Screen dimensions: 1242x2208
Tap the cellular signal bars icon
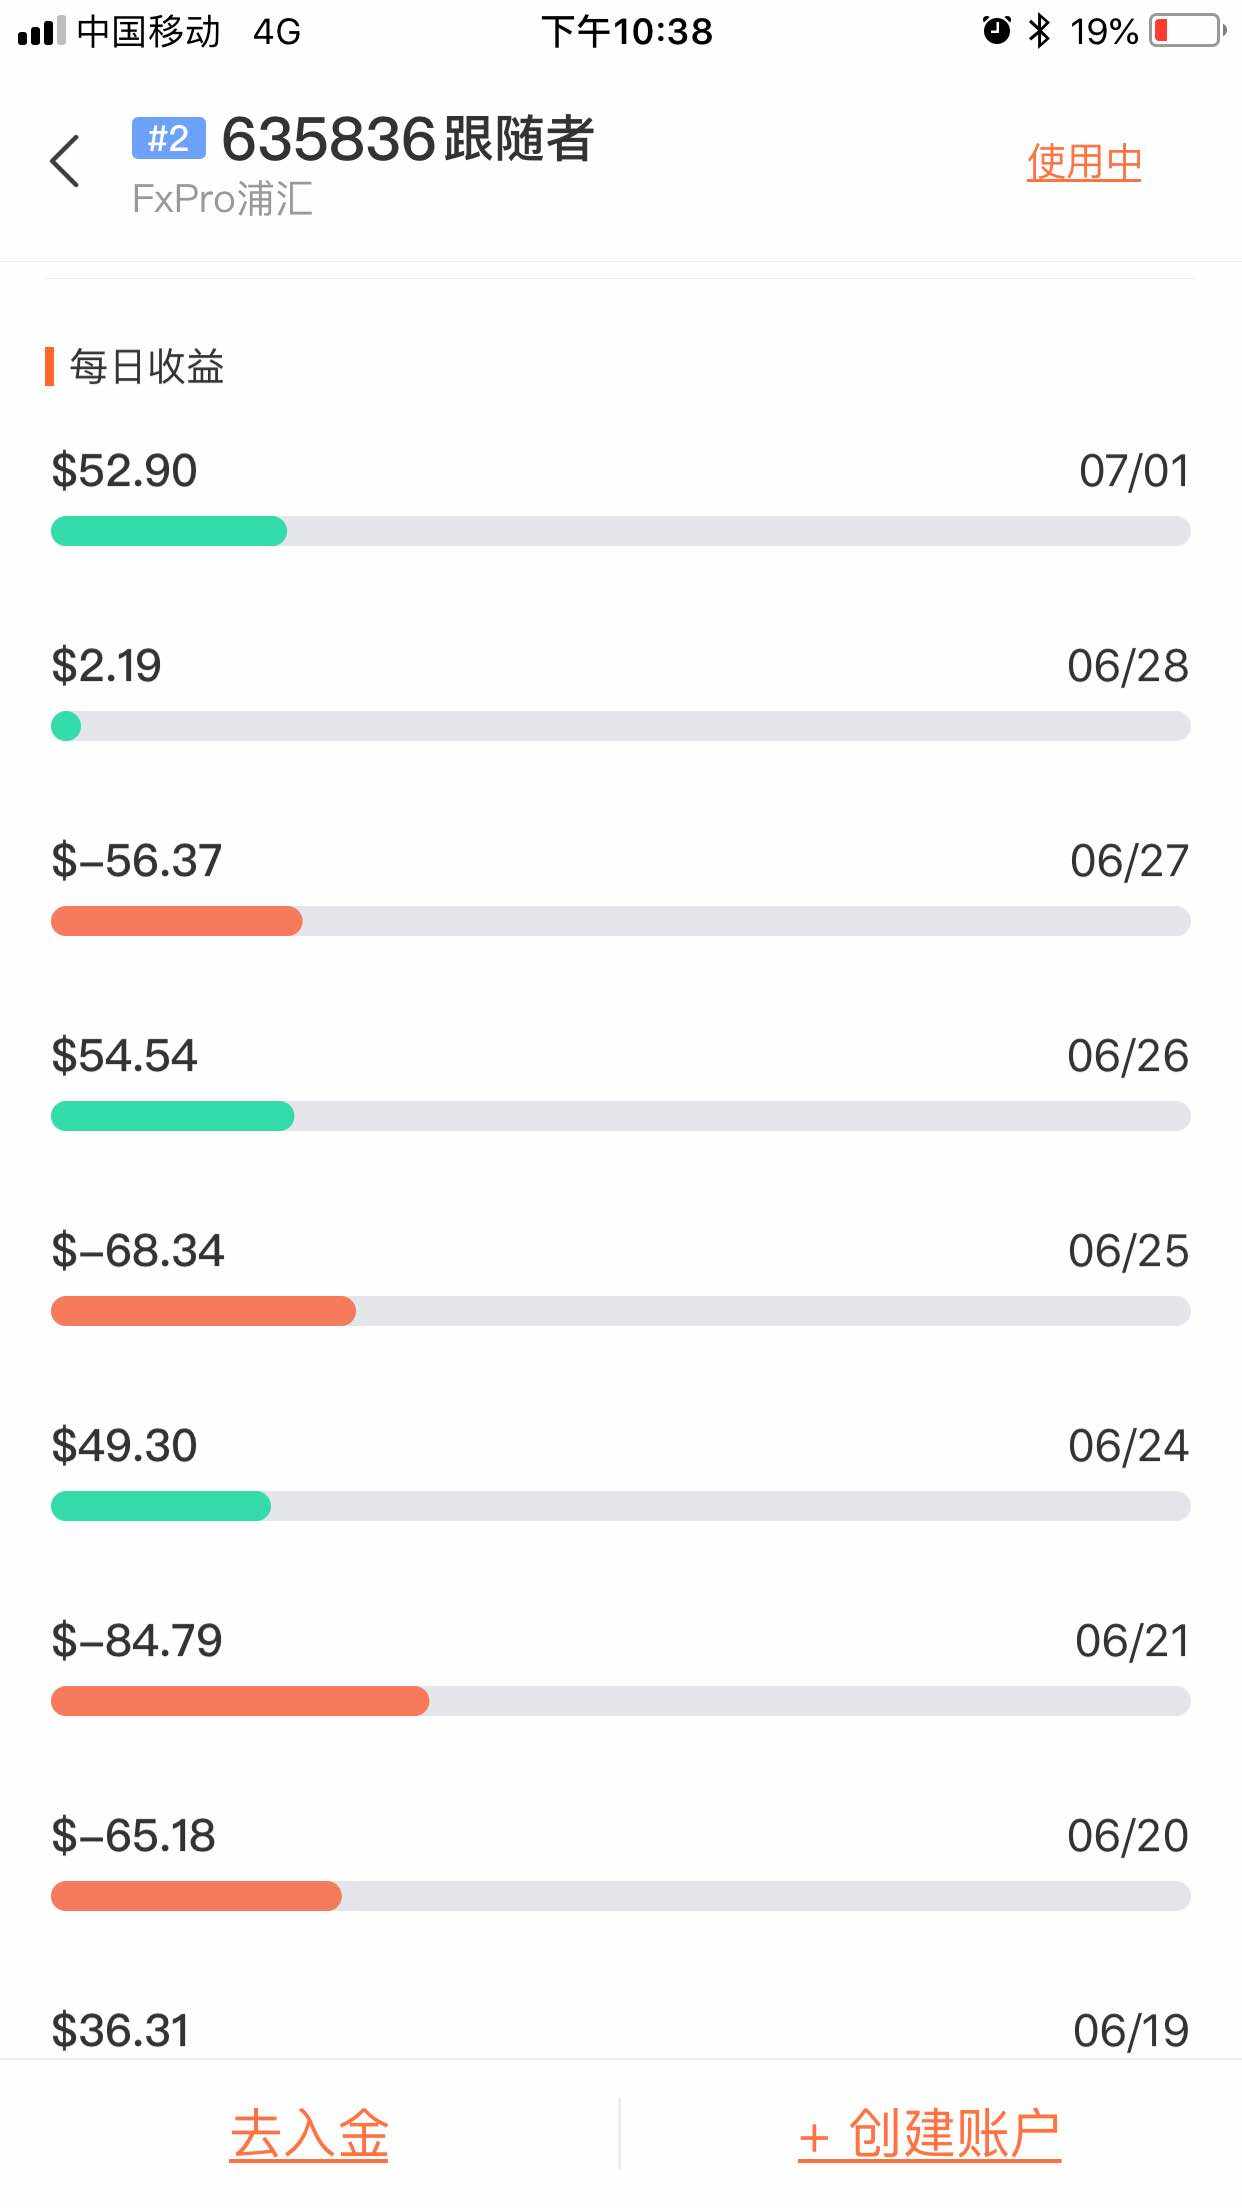41,32
